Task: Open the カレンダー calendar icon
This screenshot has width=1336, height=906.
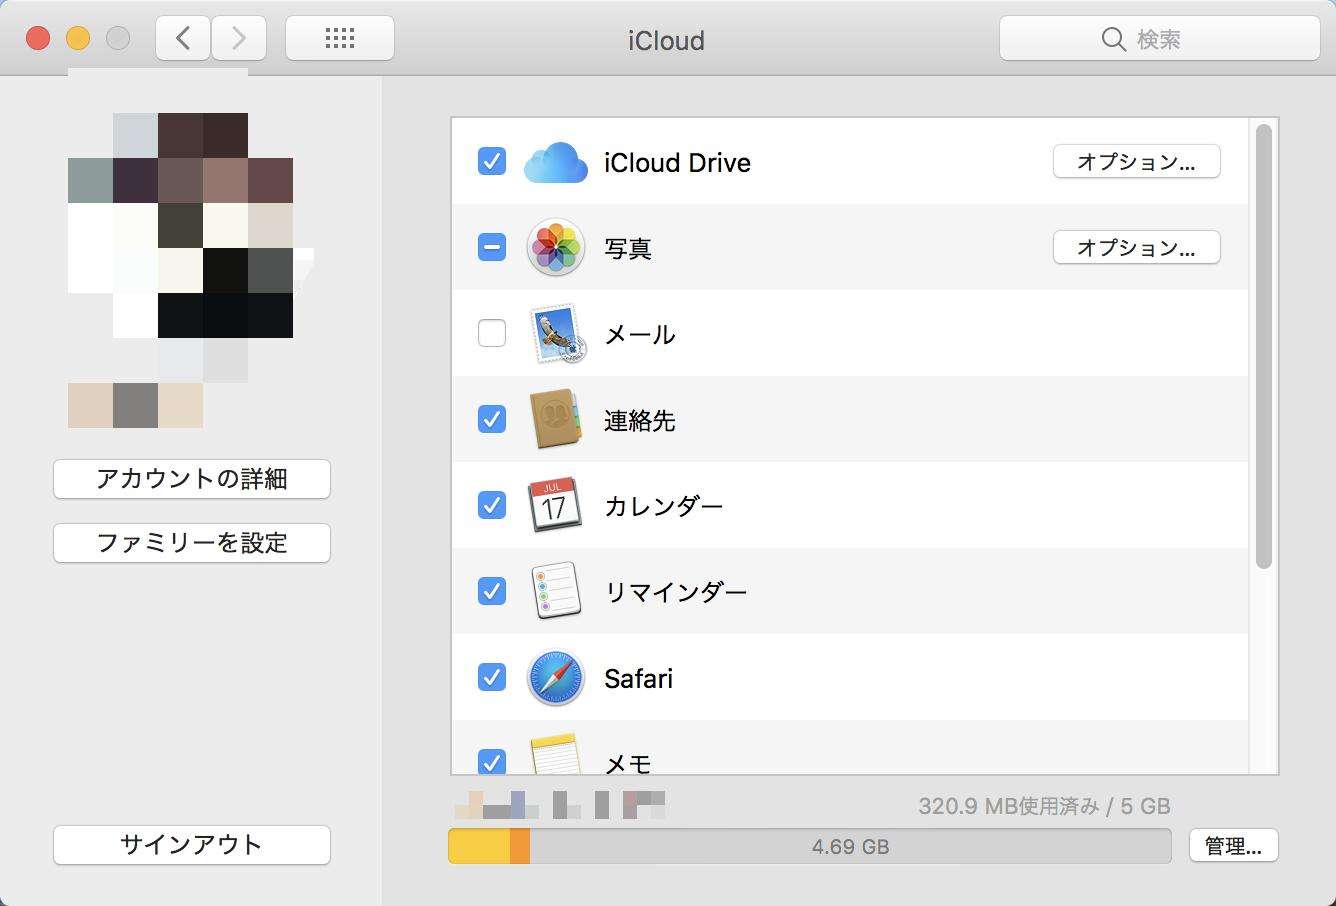Action: point(556,505)
